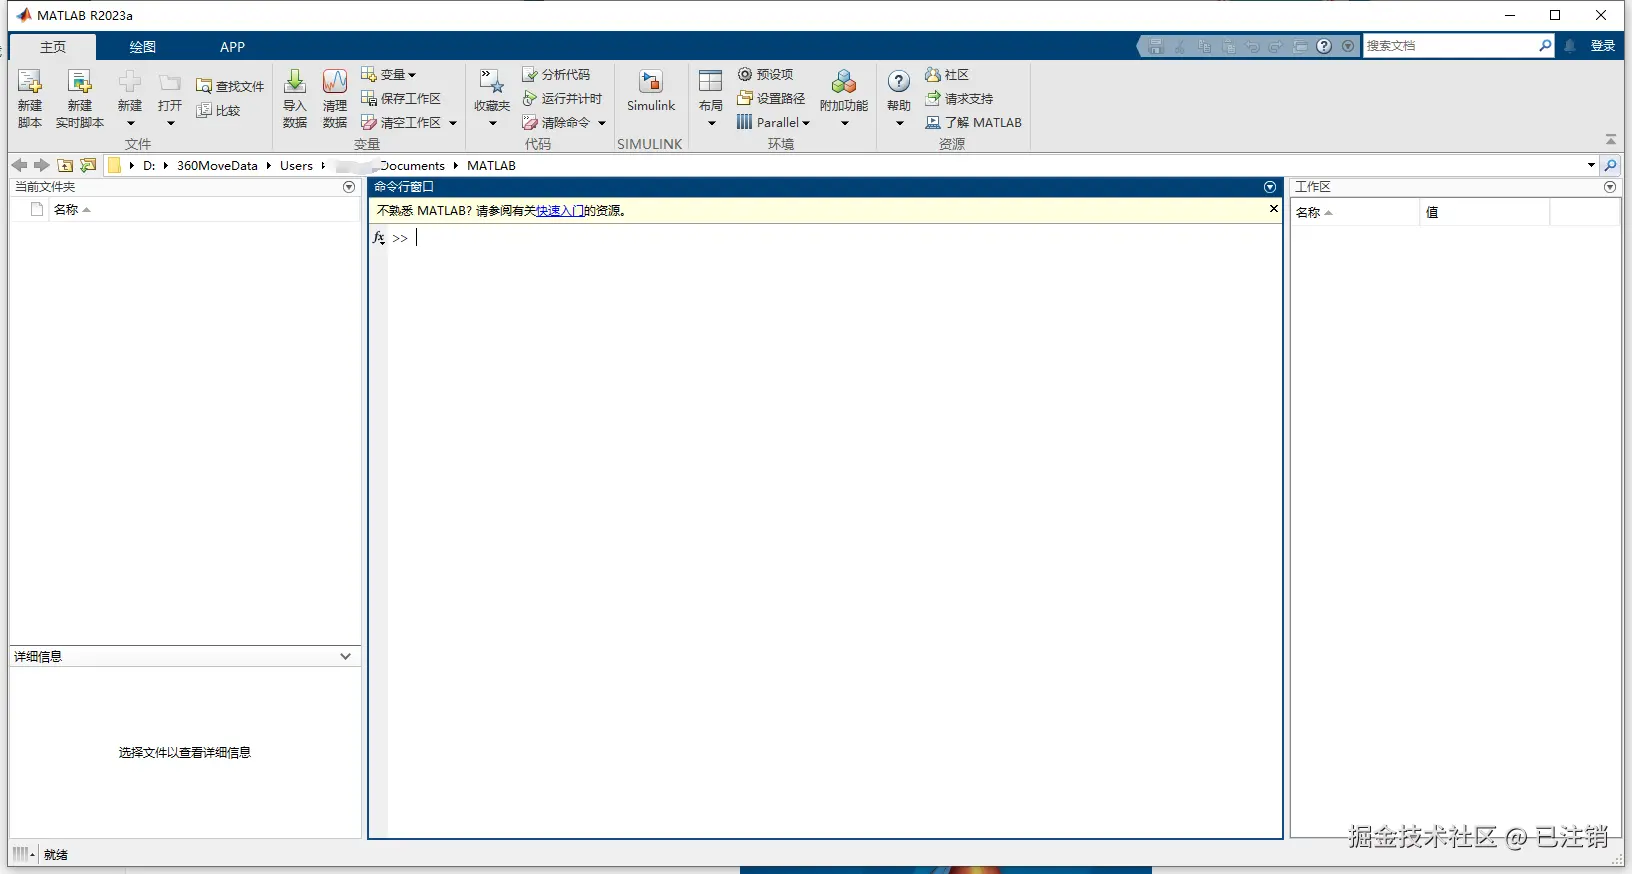1632x874 pixels.
Task: Click the status bar icon beside 就绪
Action: click(x=24, y=854)
